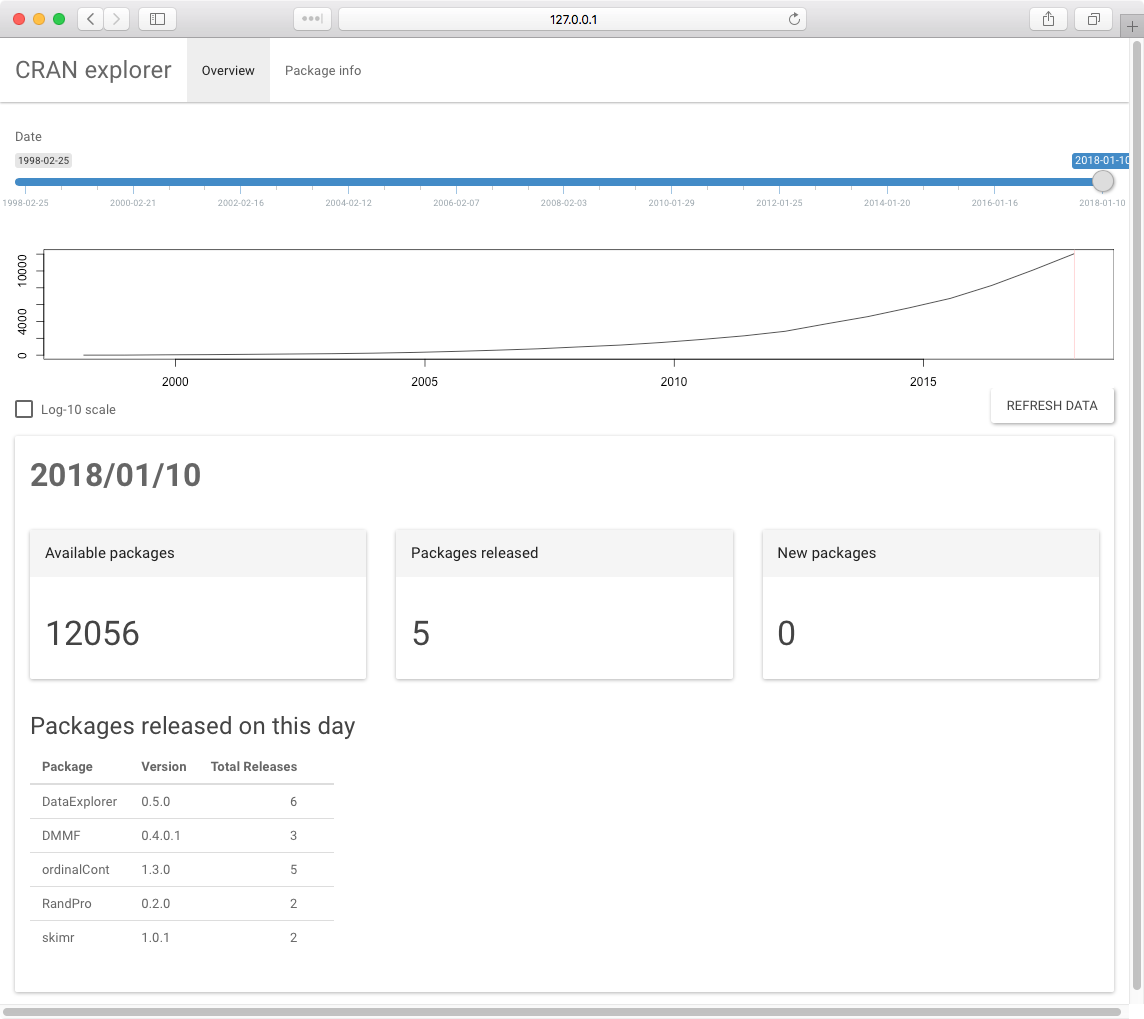Select the Overview tab

(x=228, y=71)
